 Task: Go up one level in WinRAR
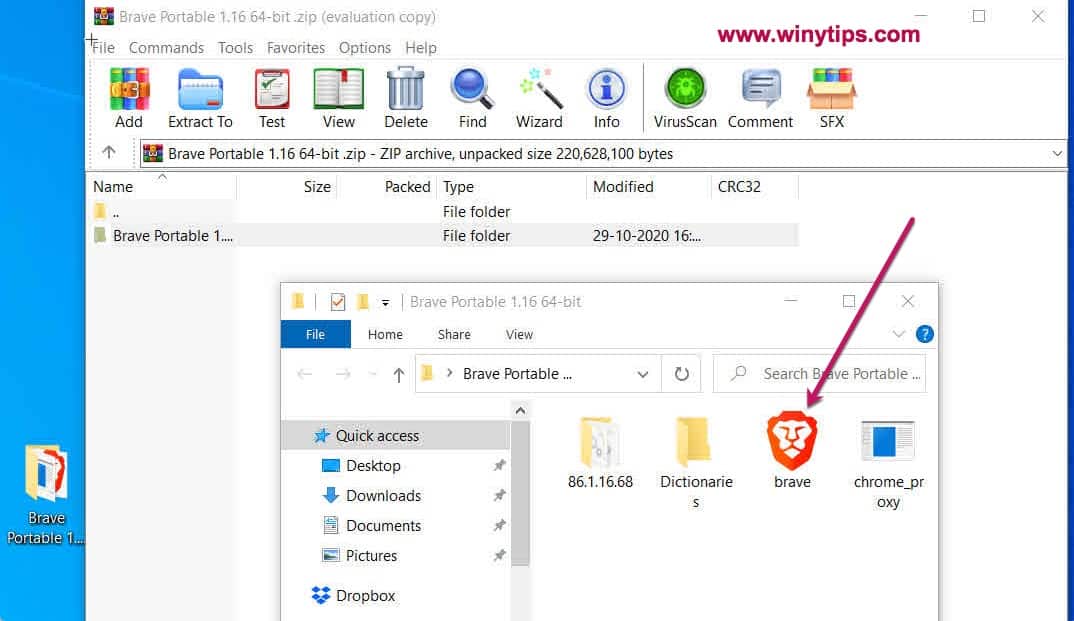(x=109, y=152)
